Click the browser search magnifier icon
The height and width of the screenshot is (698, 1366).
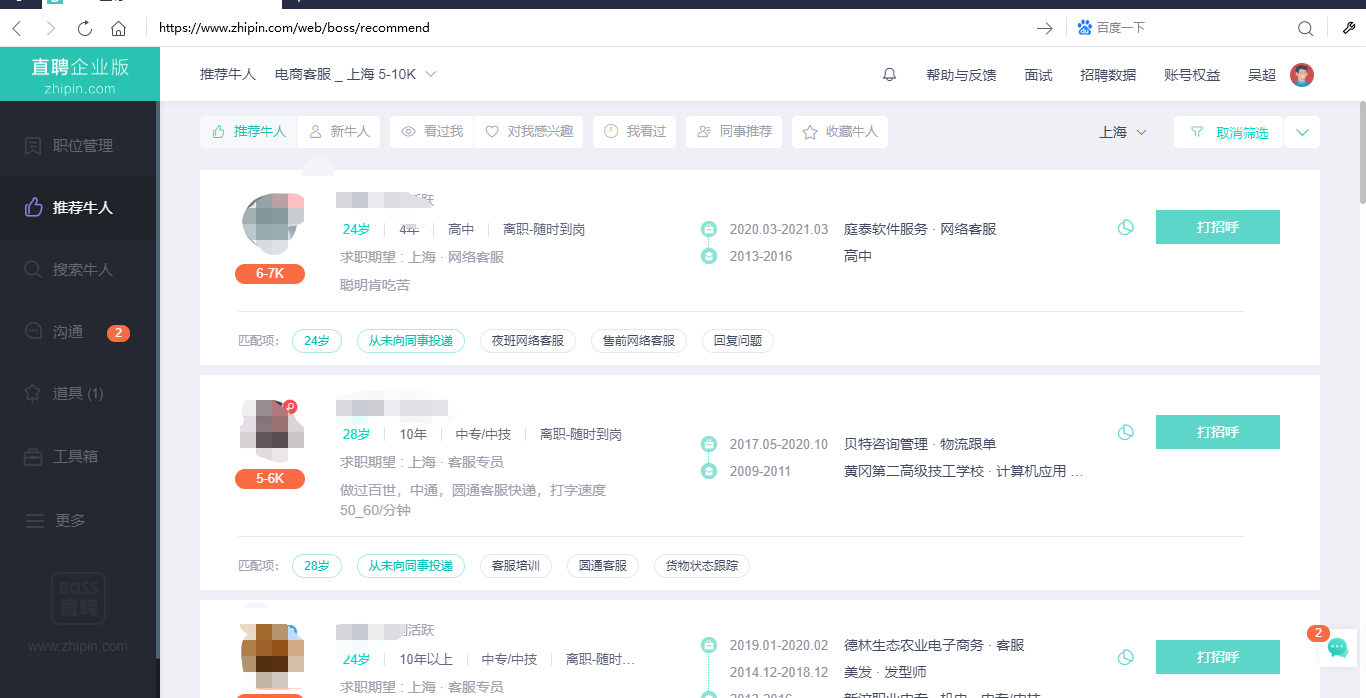[1305, 28]
